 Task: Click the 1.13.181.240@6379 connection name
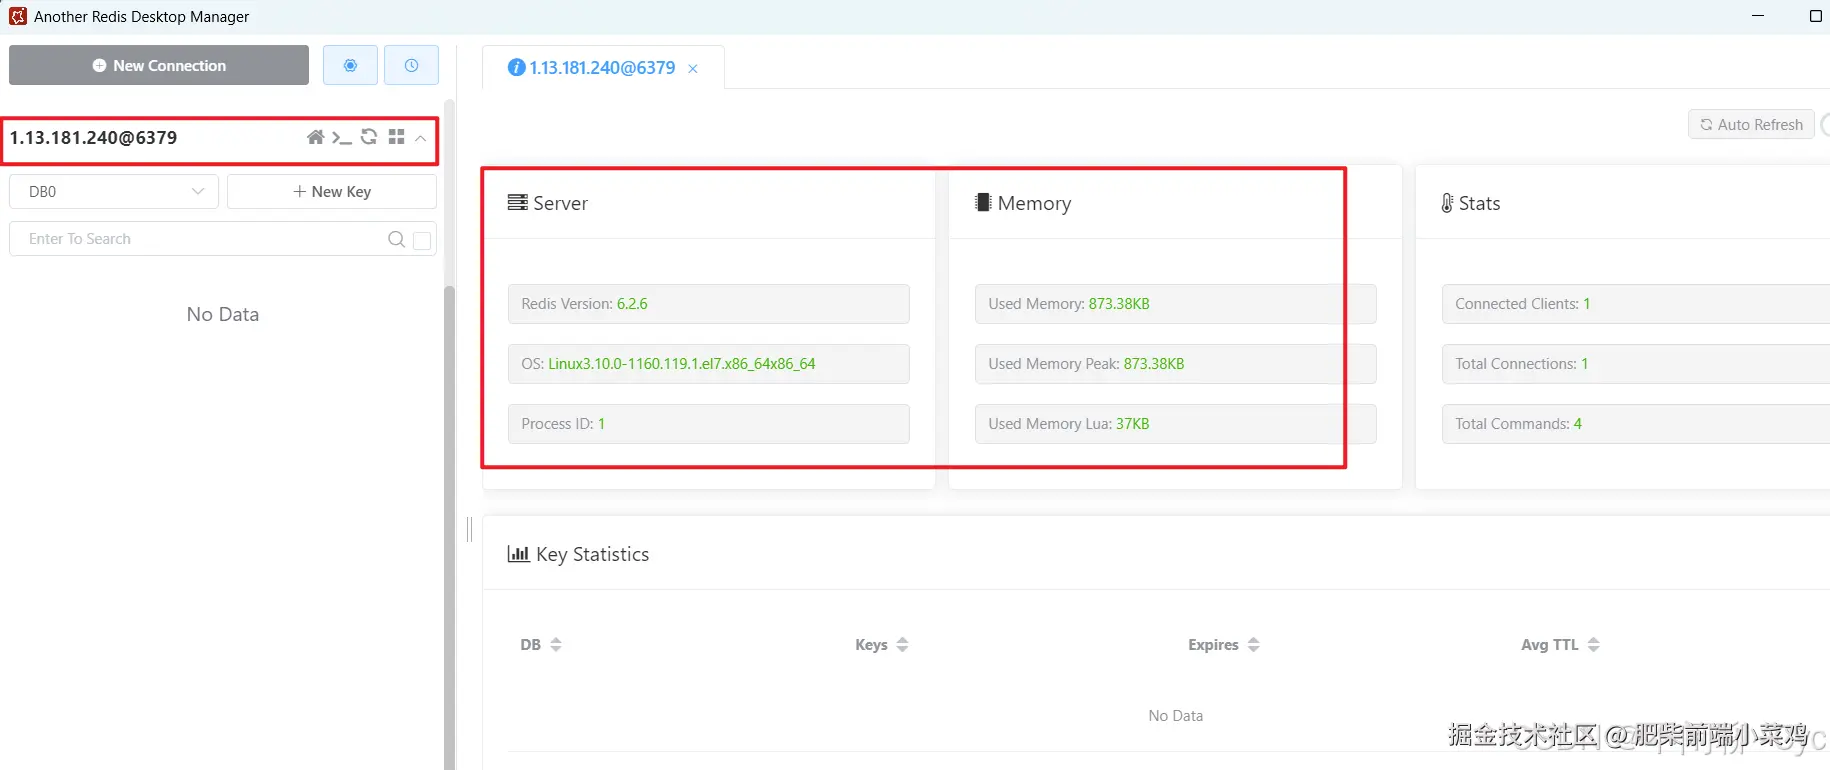click(94, 138)
